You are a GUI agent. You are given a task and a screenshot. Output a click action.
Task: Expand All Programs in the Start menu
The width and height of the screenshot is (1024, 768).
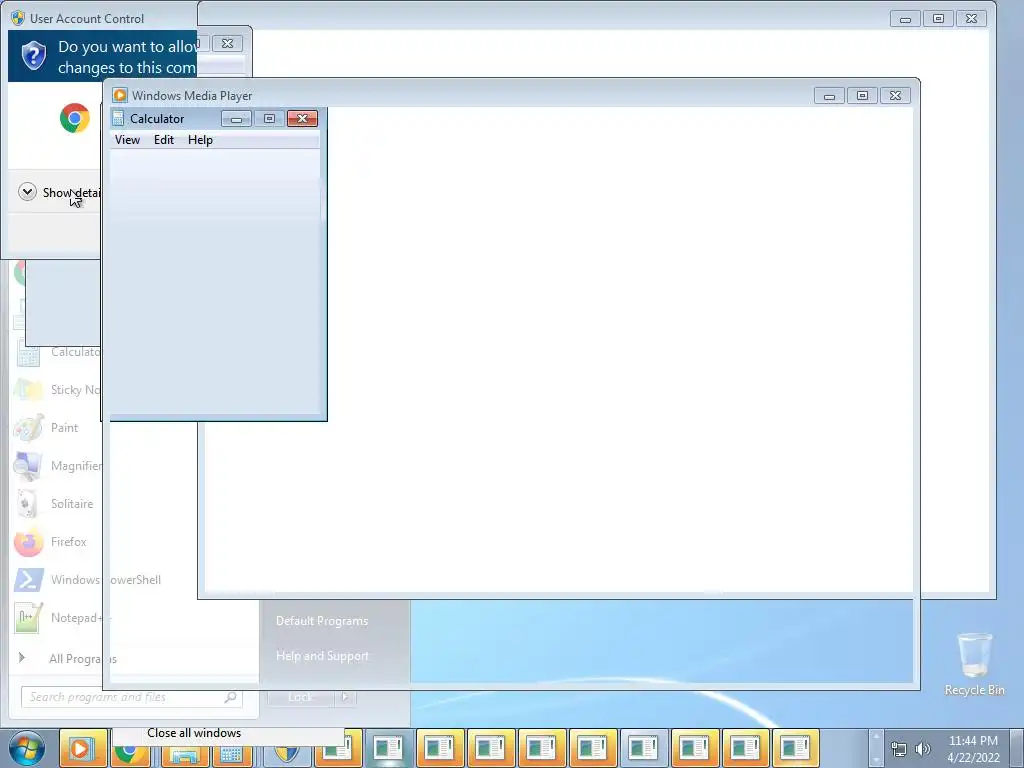[x=67, y=658]
